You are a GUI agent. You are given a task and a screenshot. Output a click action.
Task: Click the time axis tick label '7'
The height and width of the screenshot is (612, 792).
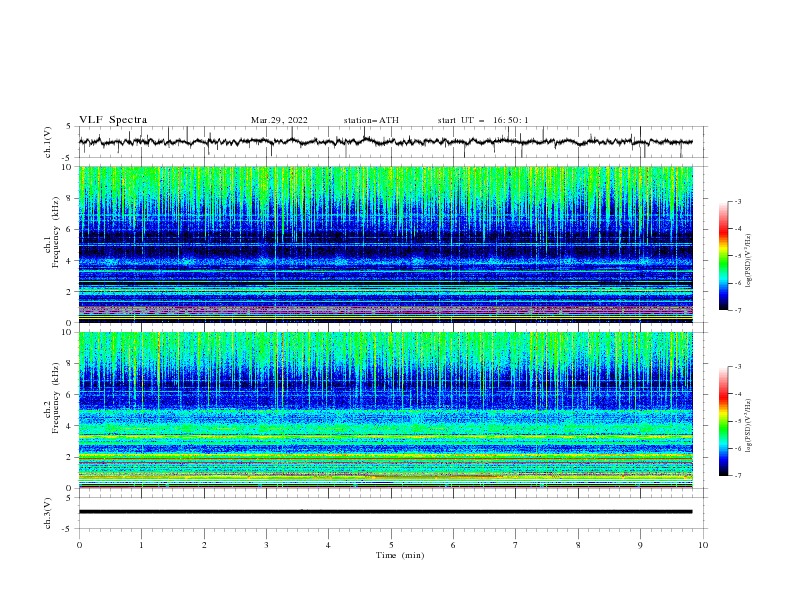pos(516,545)
